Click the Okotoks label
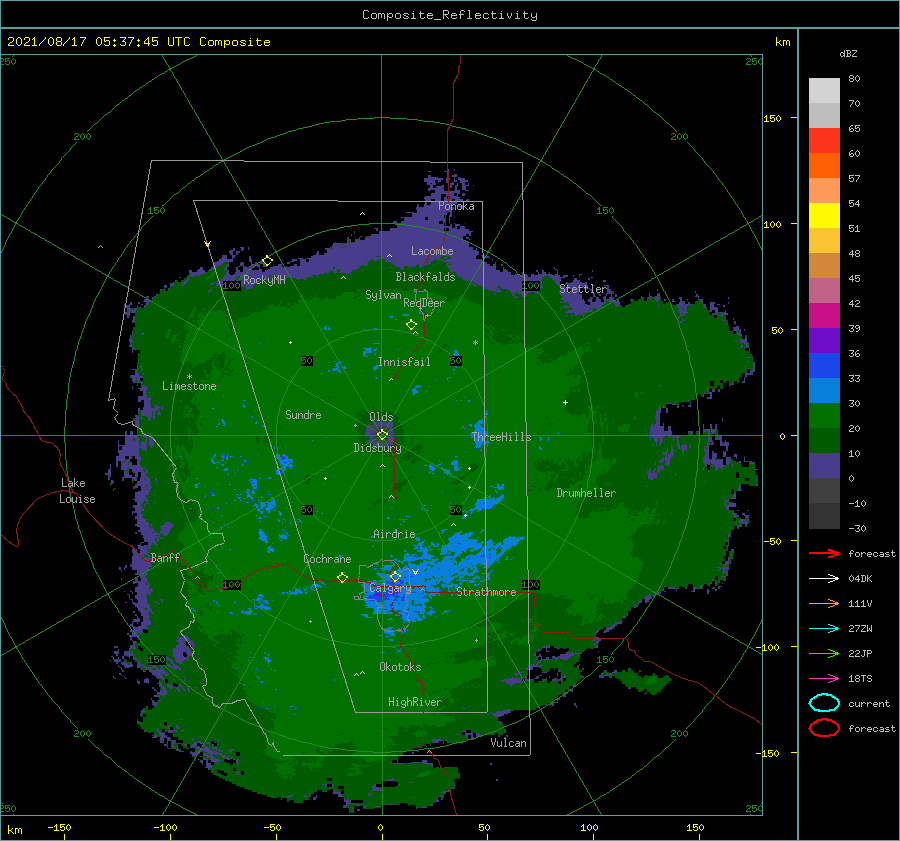The width and height of the screenshot is (900, 841). tap(400, 667)
